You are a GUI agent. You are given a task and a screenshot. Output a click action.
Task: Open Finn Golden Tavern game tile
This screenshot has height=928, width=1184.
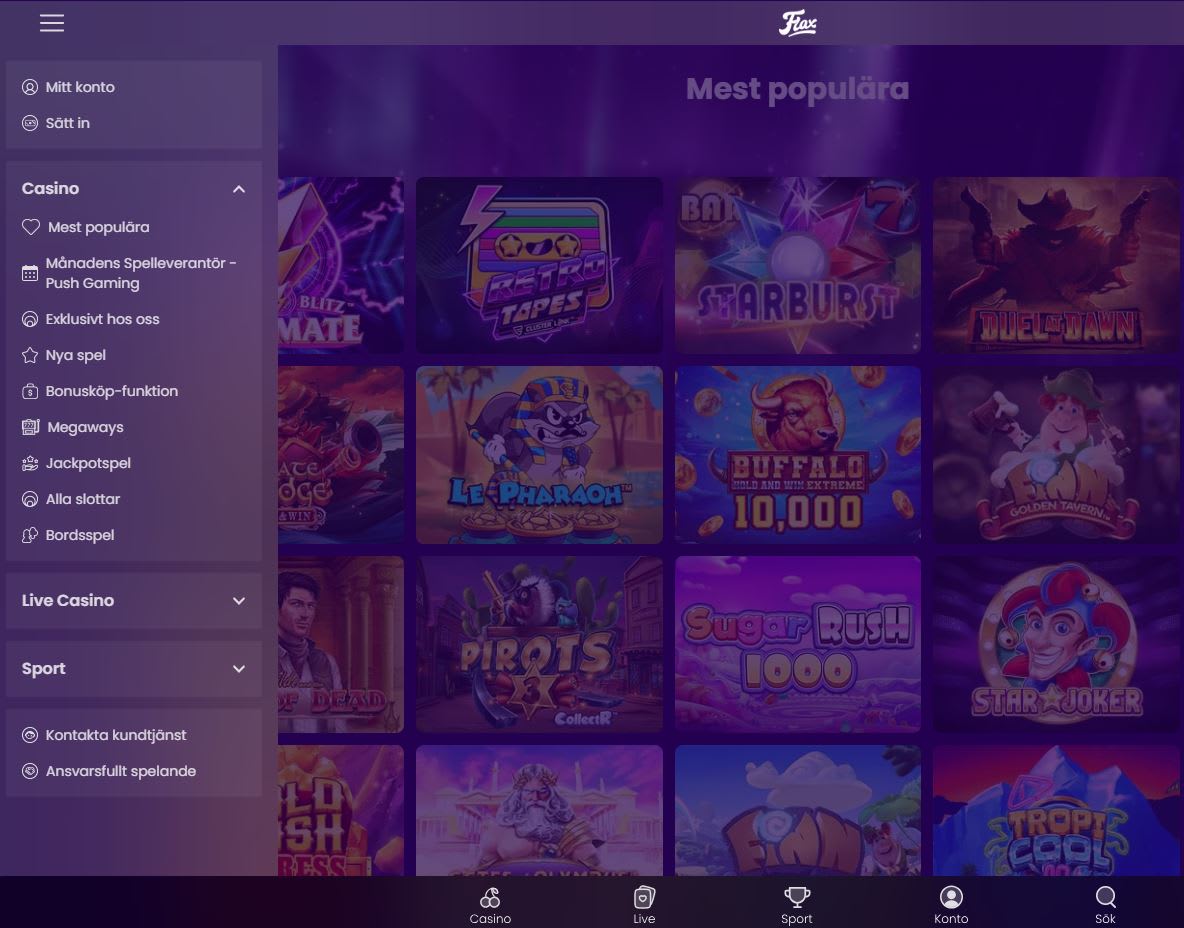[x=1056, y=455]
